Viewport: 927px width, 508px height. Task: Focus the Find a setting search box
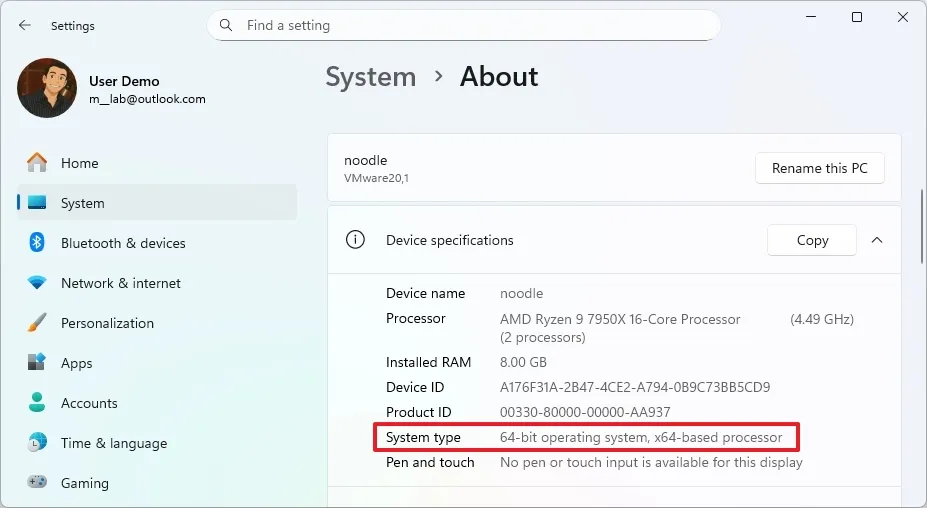pos(464,25)
